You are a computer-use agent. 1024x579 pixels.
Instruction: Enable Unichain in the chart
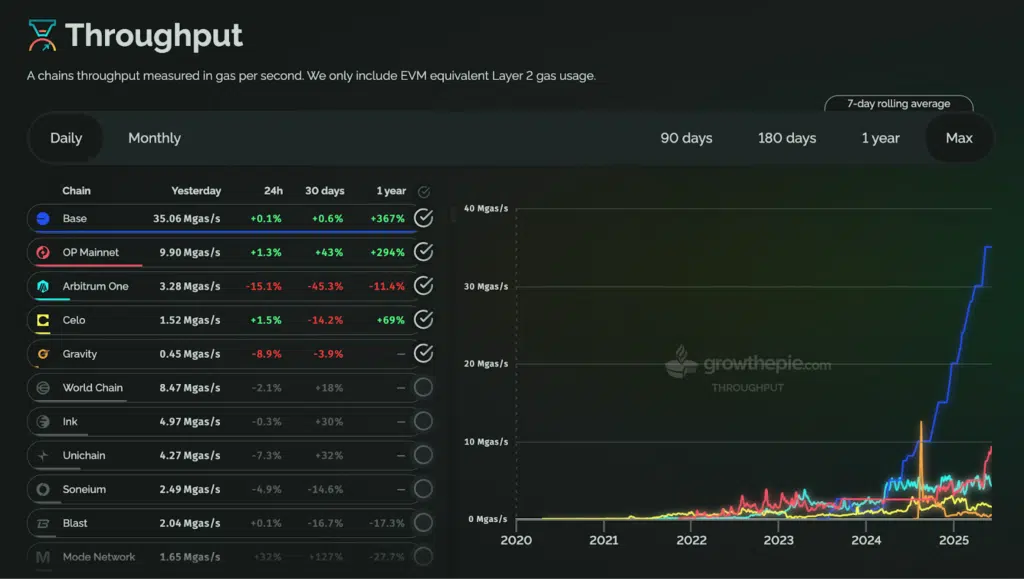pos(424,456)
